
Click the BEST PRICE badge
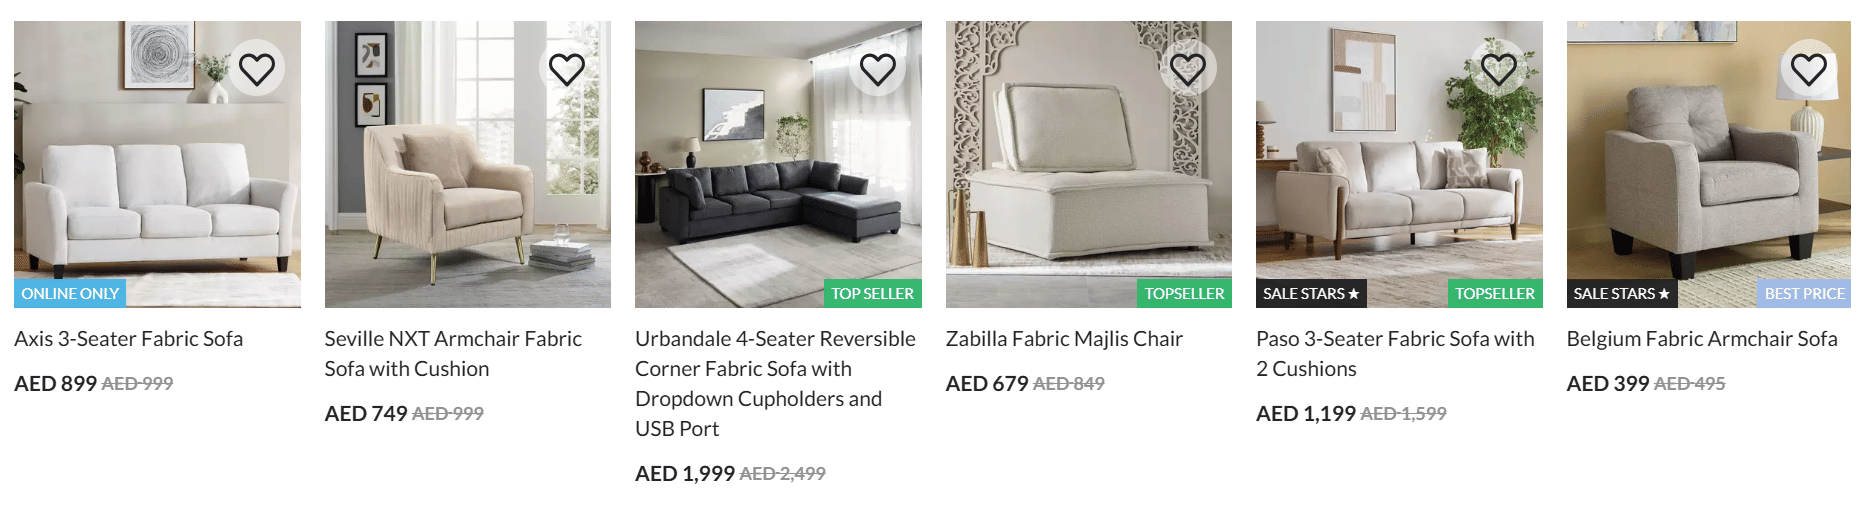click(1804, 294)
